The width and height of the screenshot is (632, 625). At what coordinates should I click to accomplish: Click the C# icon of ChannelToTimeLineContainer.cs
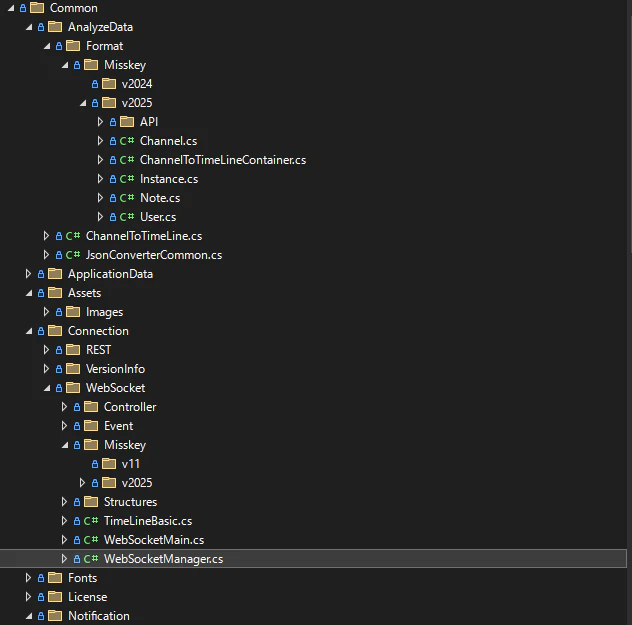coord(127,160)
